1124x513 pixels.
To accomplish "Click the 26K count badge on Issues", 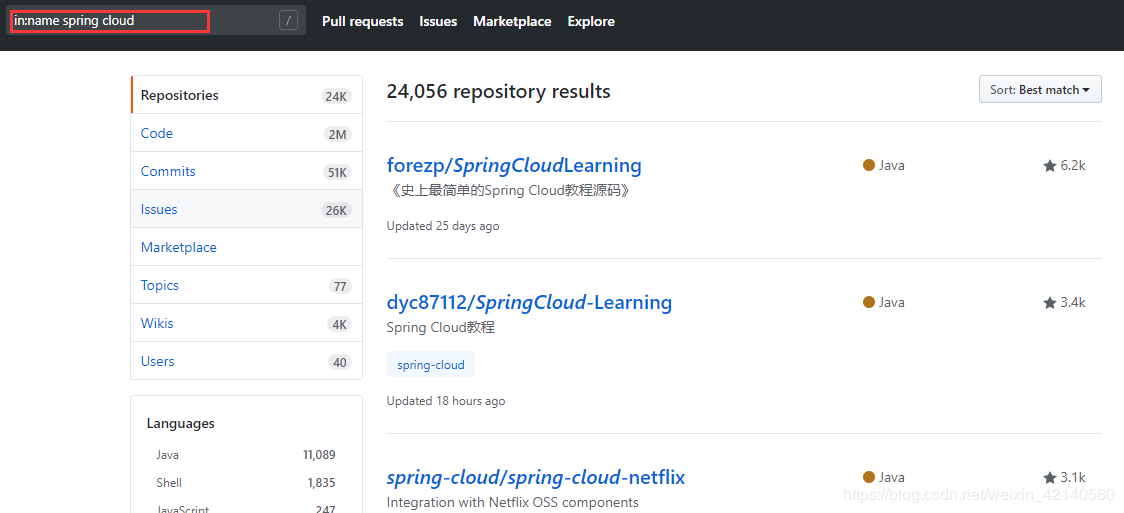I will [x=335, y=211].
